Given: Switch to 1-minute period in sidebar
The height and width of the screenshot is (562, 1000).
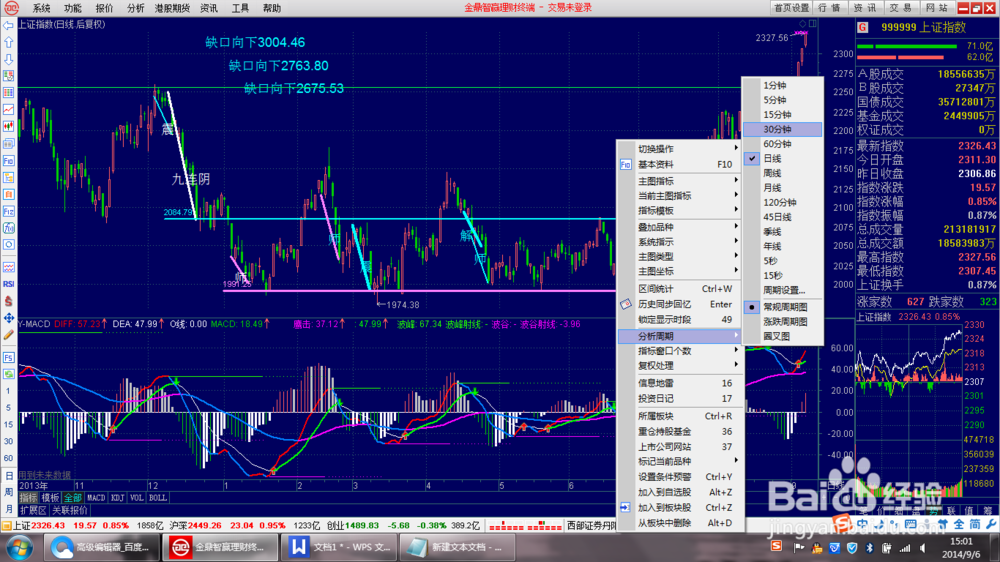Looking at the screenshot, I should click(x=8, y=391).
